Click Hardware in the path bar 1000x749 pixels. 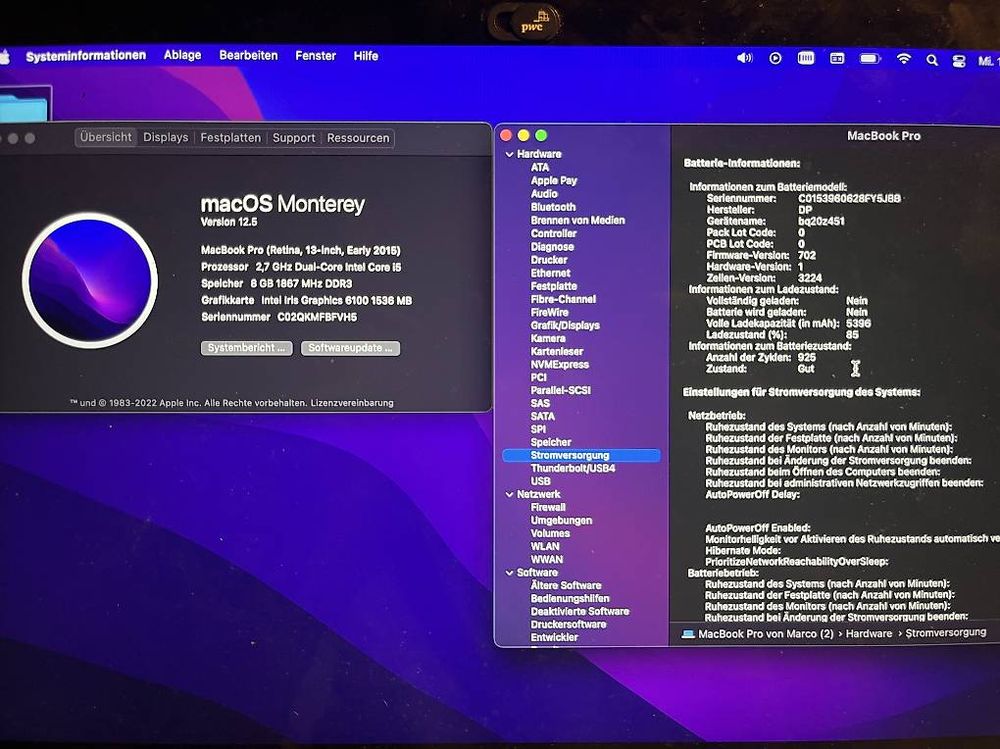(869, 634)
